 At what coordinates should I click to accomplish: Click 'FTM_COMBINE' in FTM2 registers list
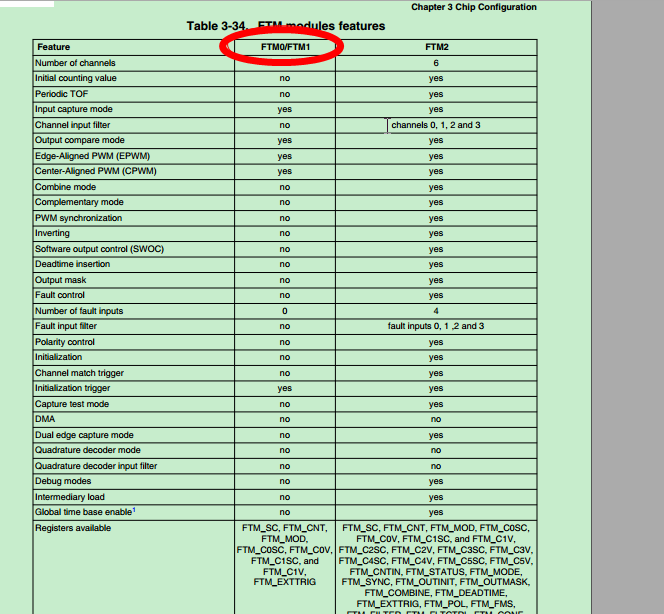click(x=397, y=593)
